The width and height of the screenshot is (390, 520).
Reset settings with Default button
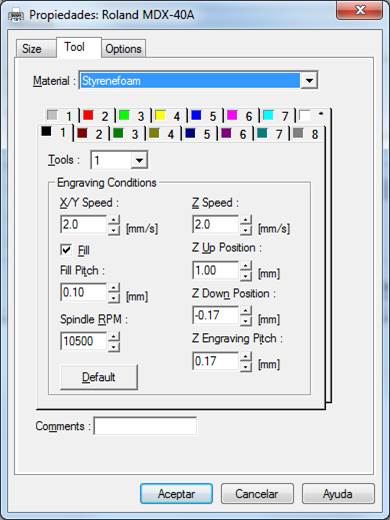(x=99, y=377)
